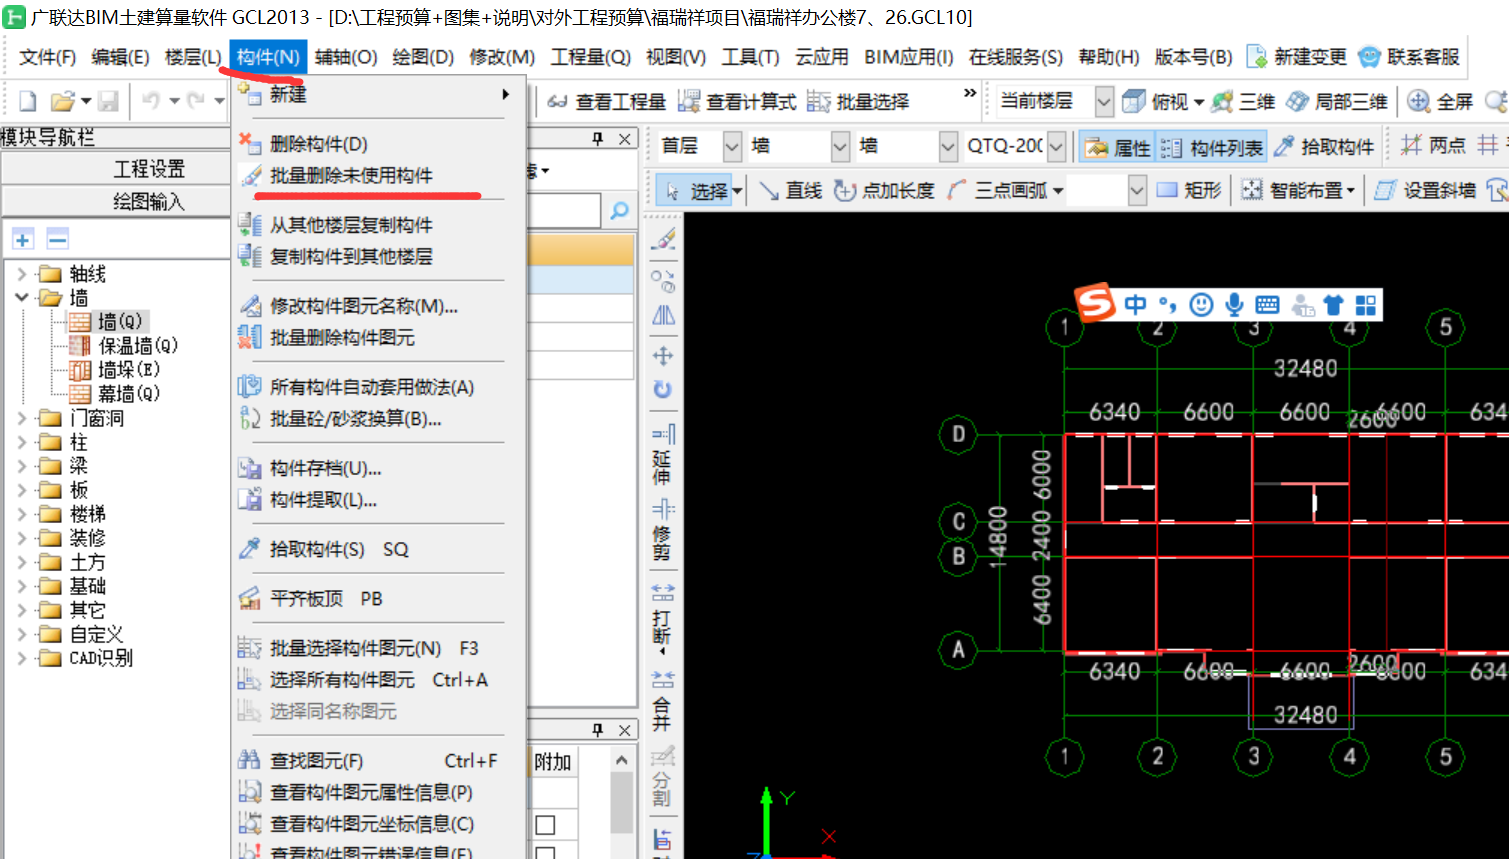The width and height of the screenshot is (1509, 859).
Task: Click the Sogou IME soft keyboard icon
Action: [x=1267, y=304]
